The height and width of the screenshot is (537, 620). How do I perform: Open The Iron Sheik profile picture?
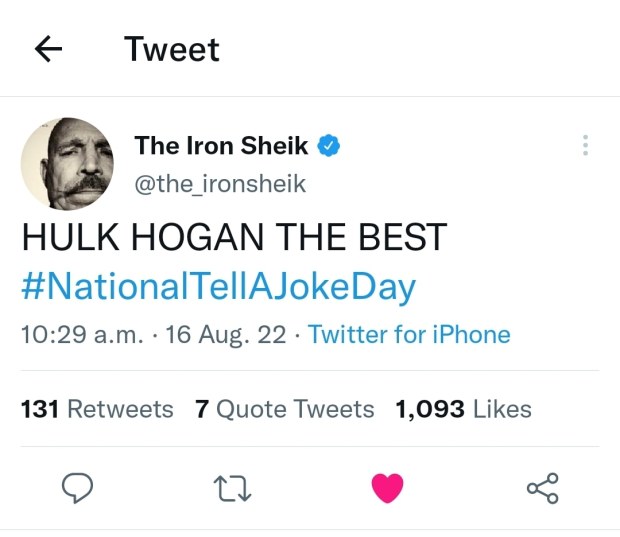pos(66,162)
